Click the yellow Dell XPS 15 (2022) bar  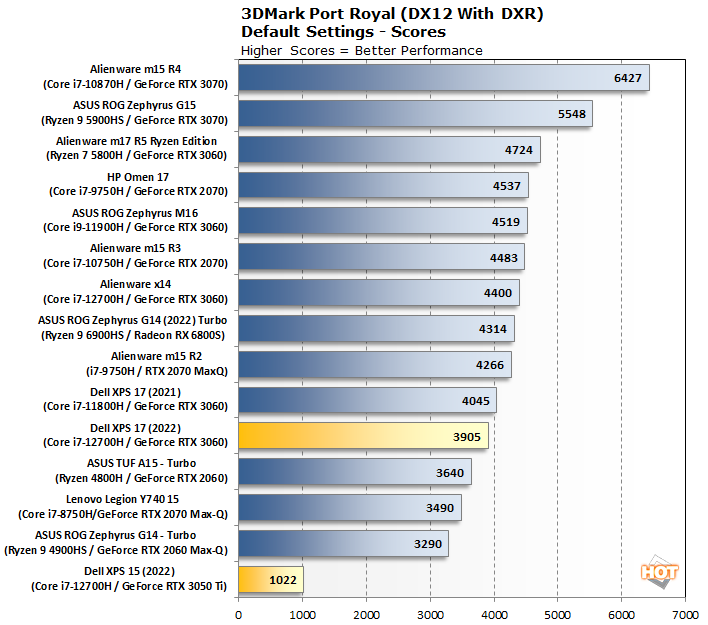tap(270, 580)
